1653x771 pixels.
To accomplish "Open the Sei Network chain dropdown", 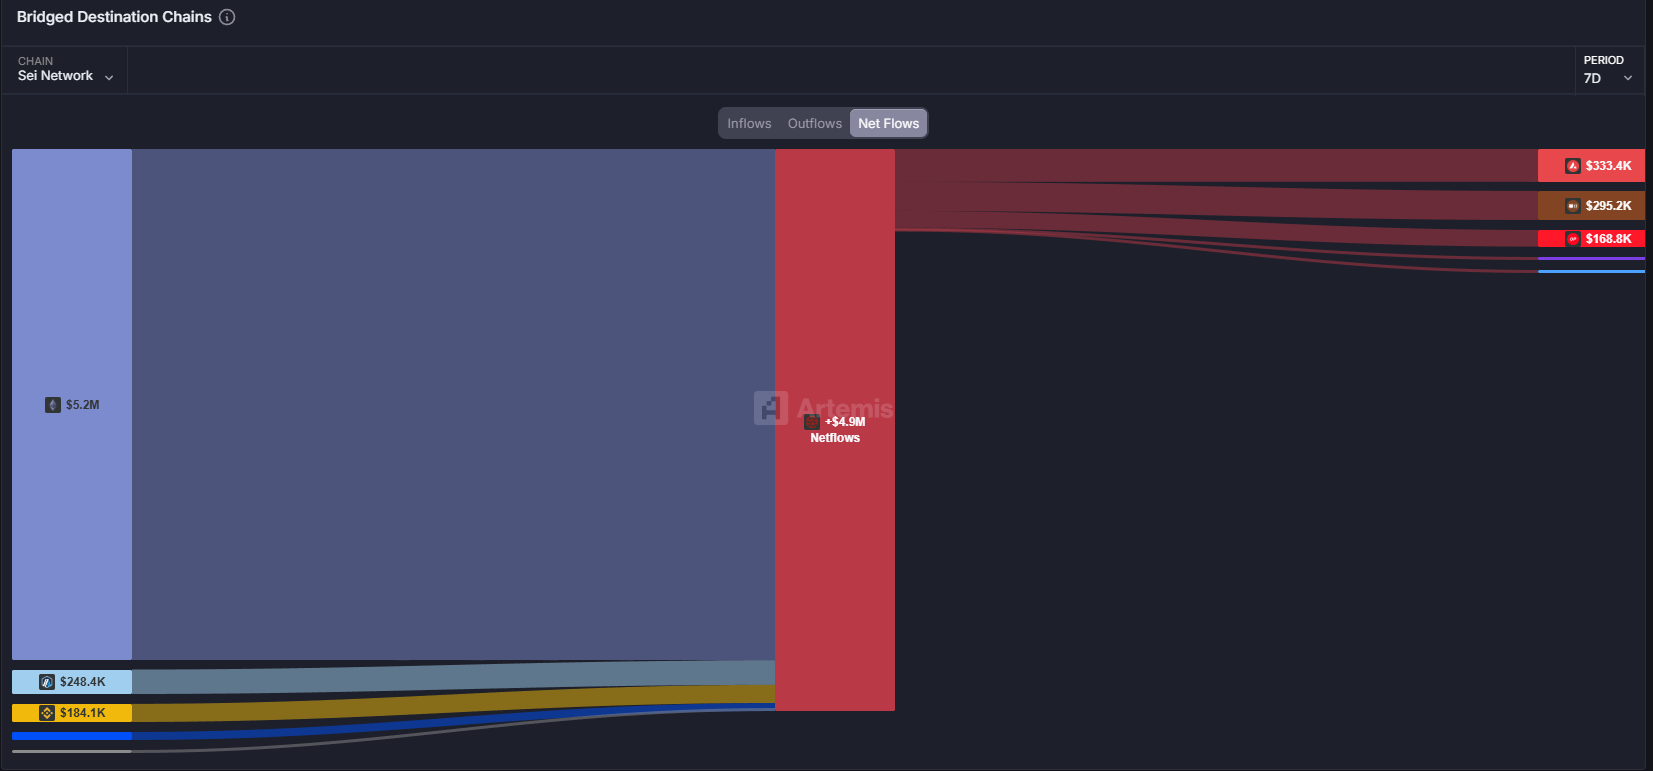I will [x=65, y=76].
